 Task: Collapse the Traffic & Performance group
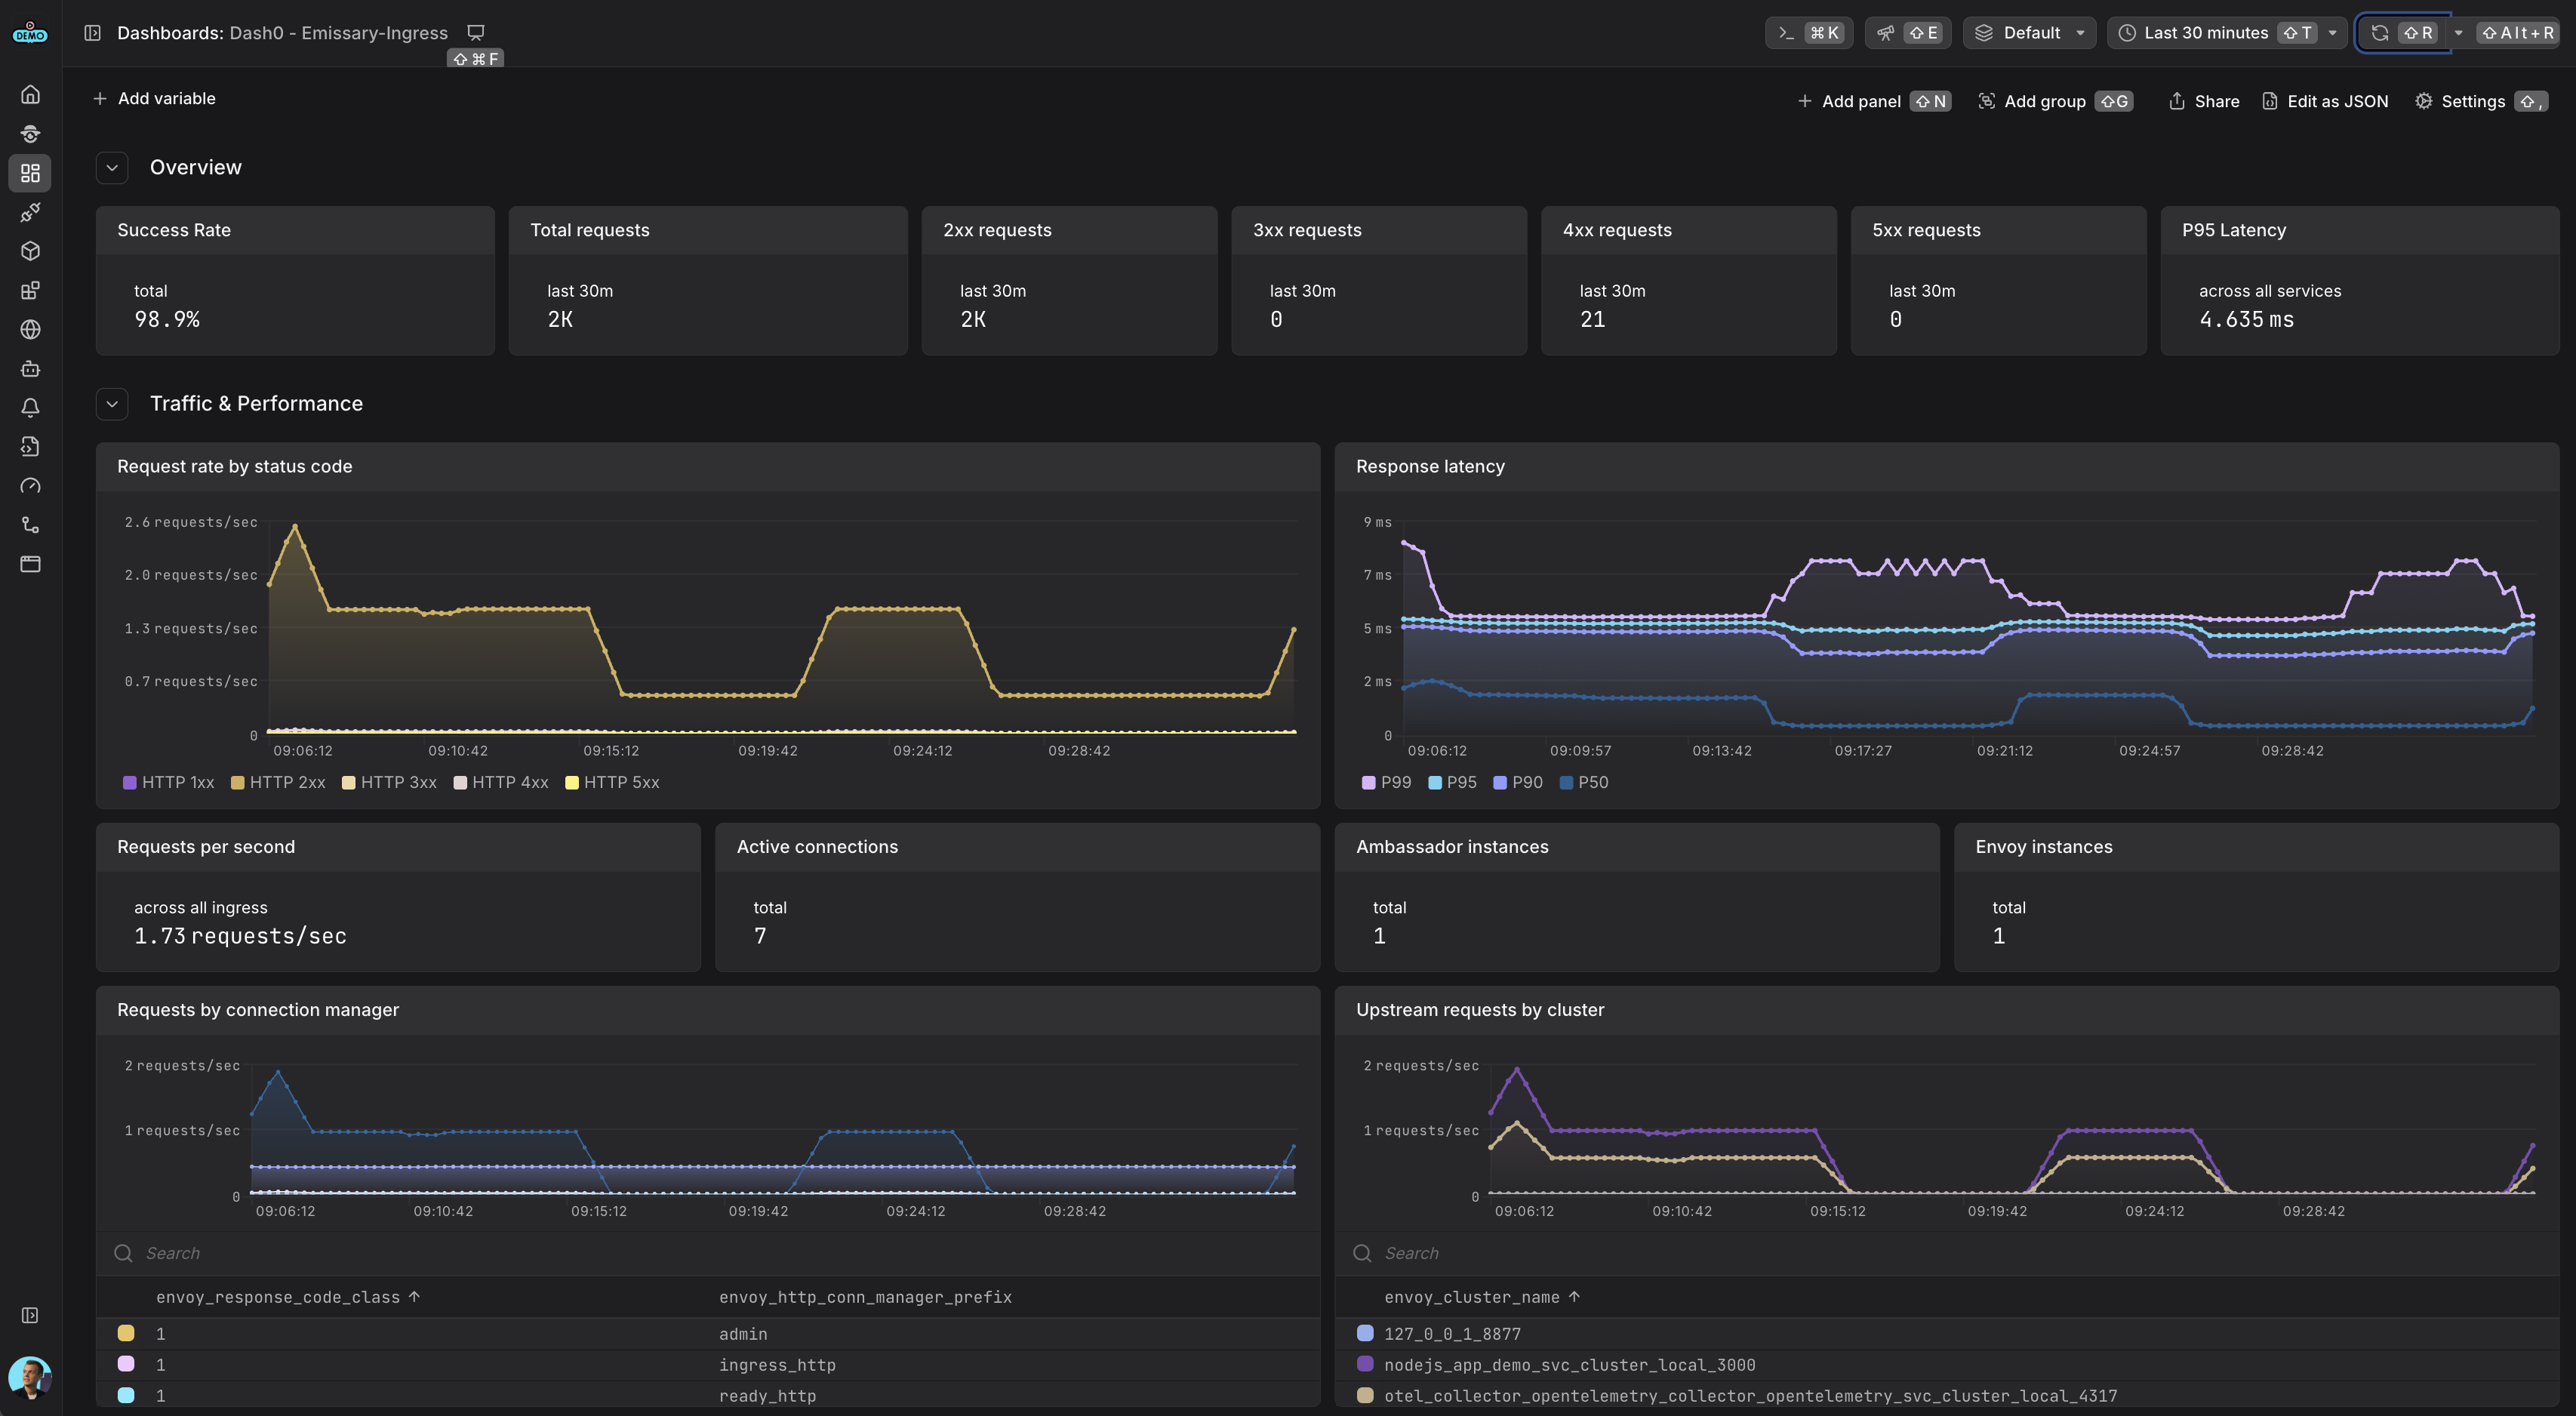tap(112, 404)
